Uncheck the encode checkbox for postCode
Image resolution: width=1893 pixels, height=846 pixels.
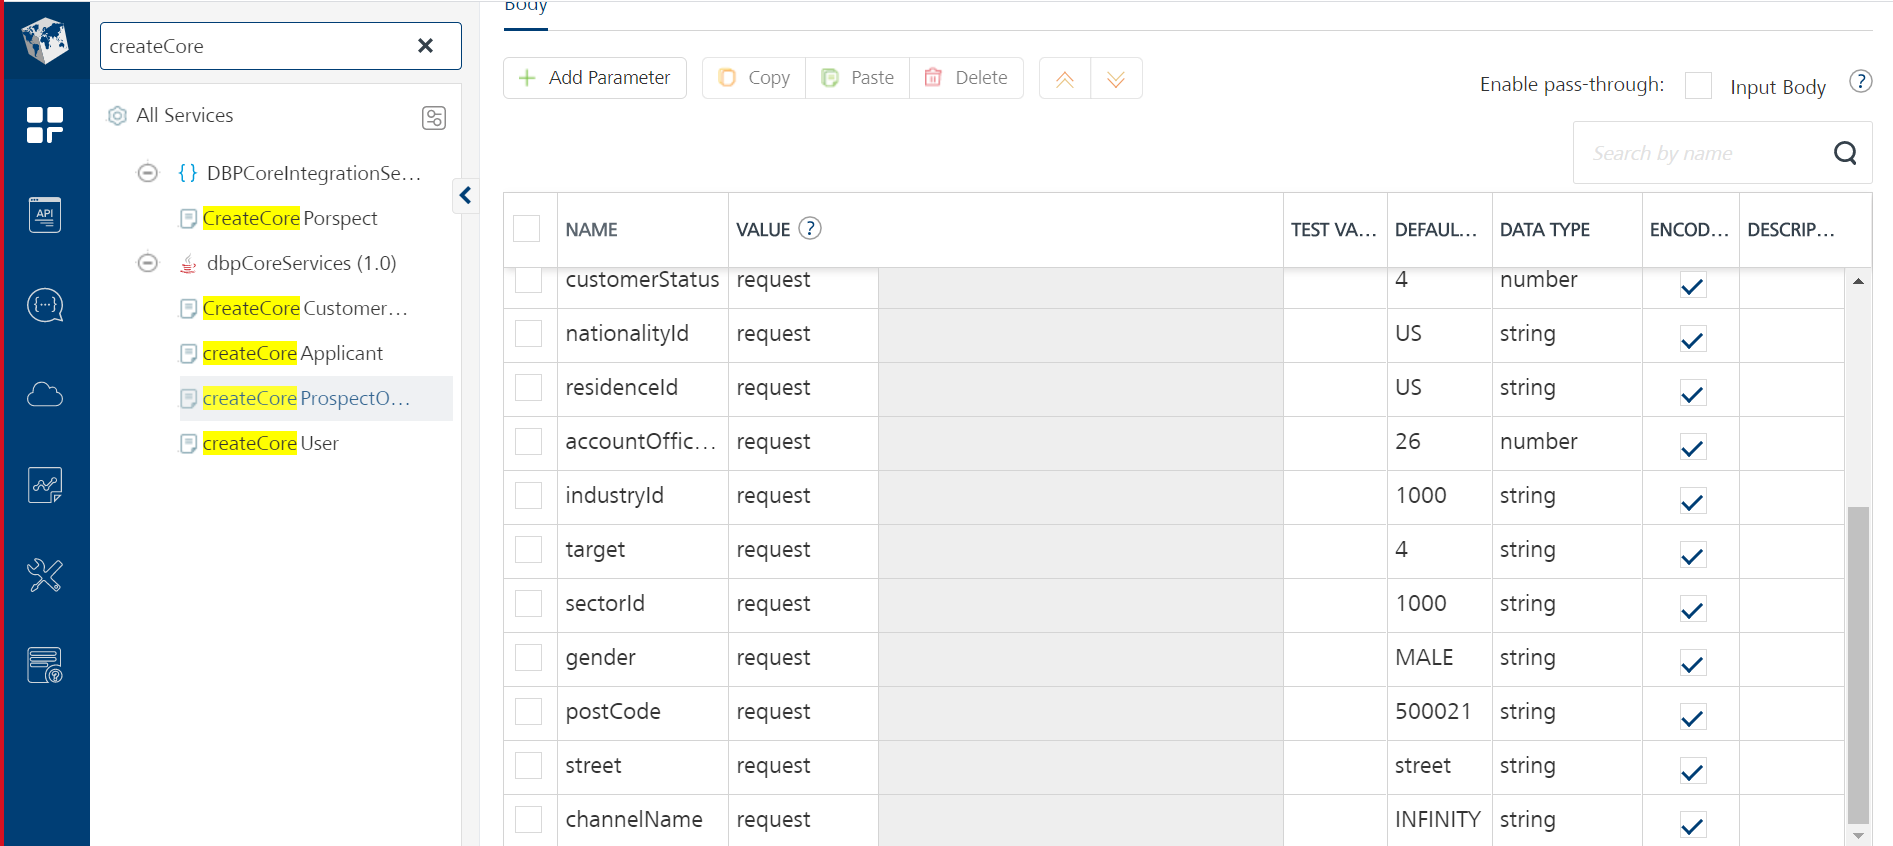pyautogui.click(x=1692, y=716)
